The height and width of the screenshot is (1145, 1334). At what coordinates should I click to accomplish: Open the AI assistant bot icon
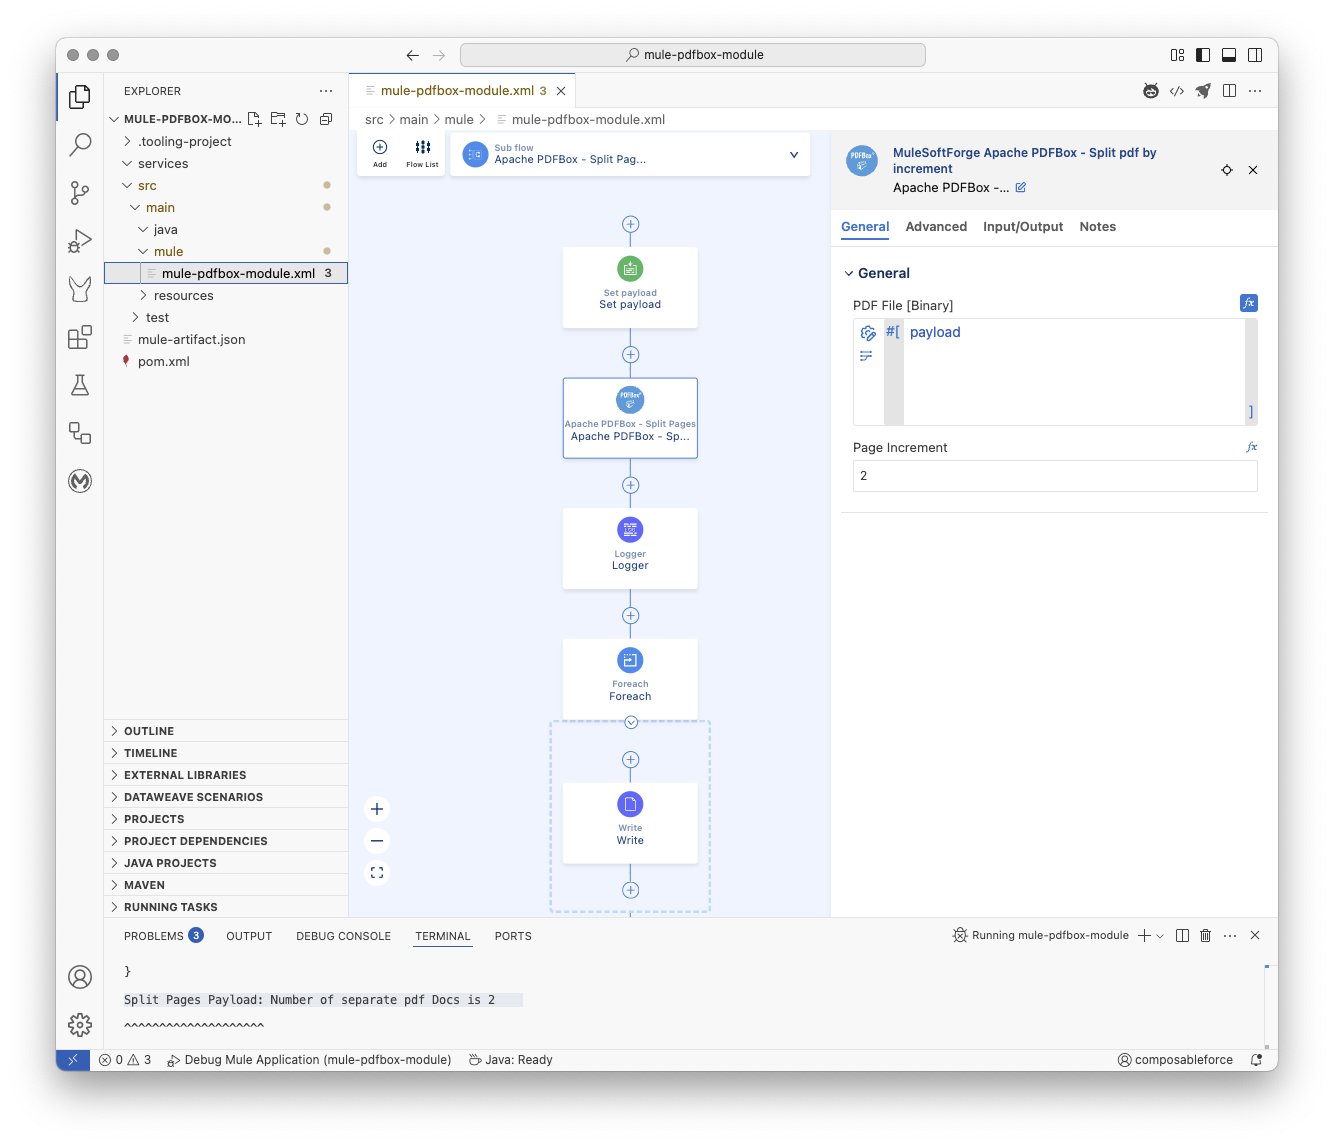(1150, 90)
